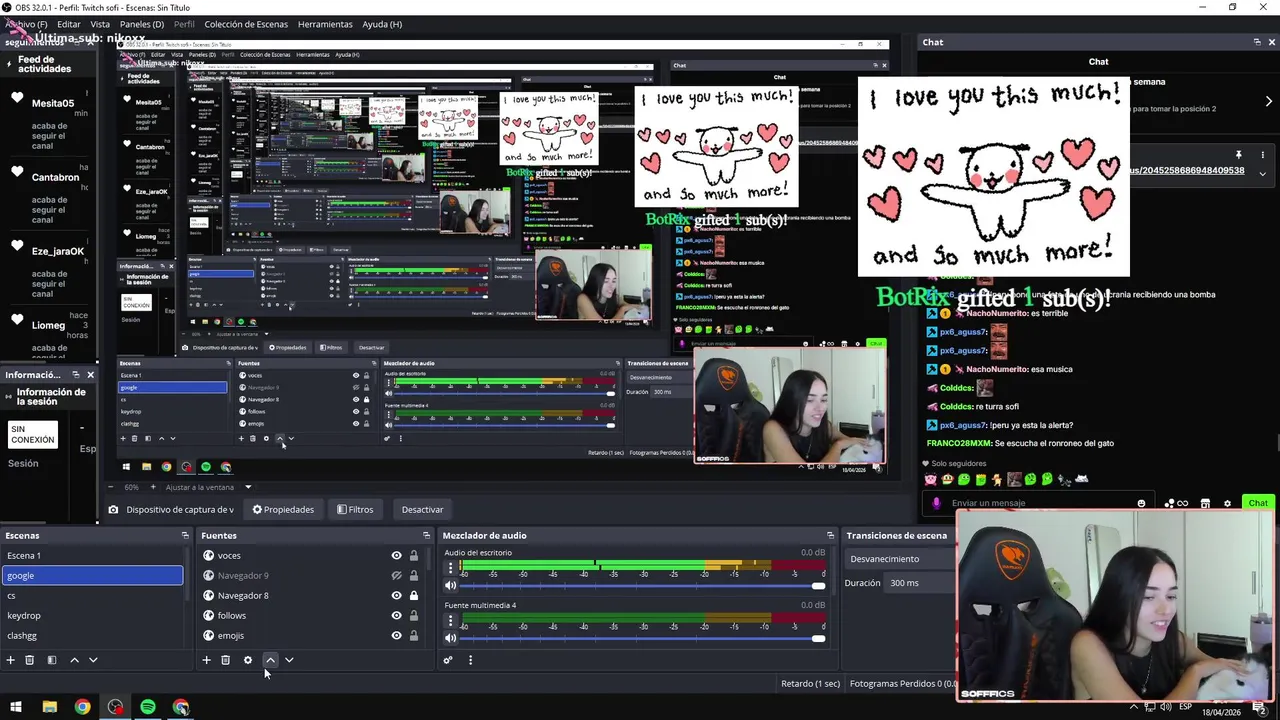
Task: Move scene up in Escenas toolbar
Action: point(74,660)
